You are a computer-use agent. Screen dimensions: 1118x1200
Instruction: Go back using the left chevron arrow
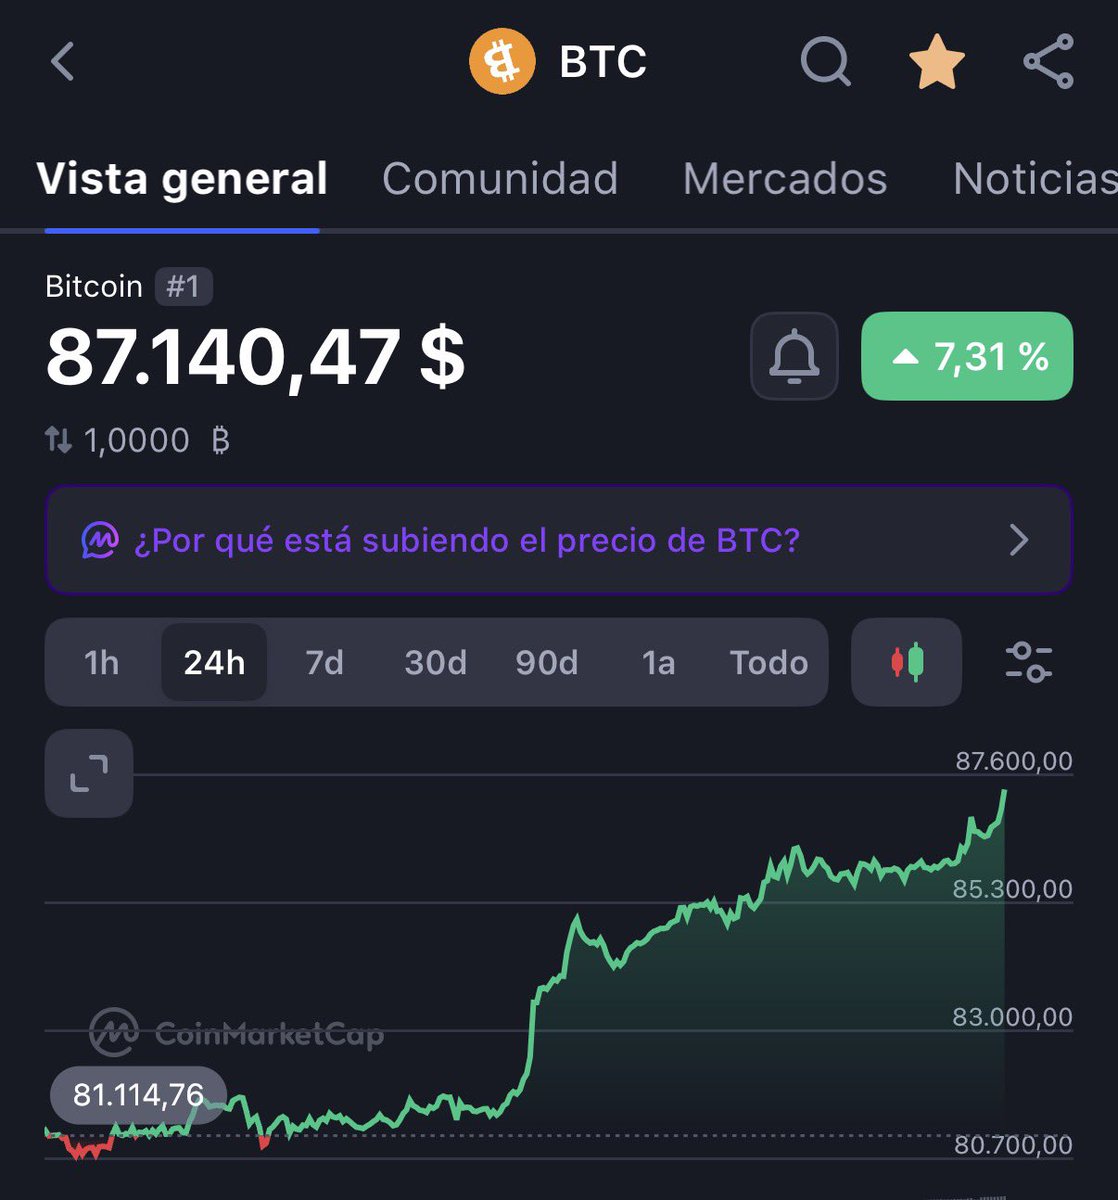click(x=63, y=62)
